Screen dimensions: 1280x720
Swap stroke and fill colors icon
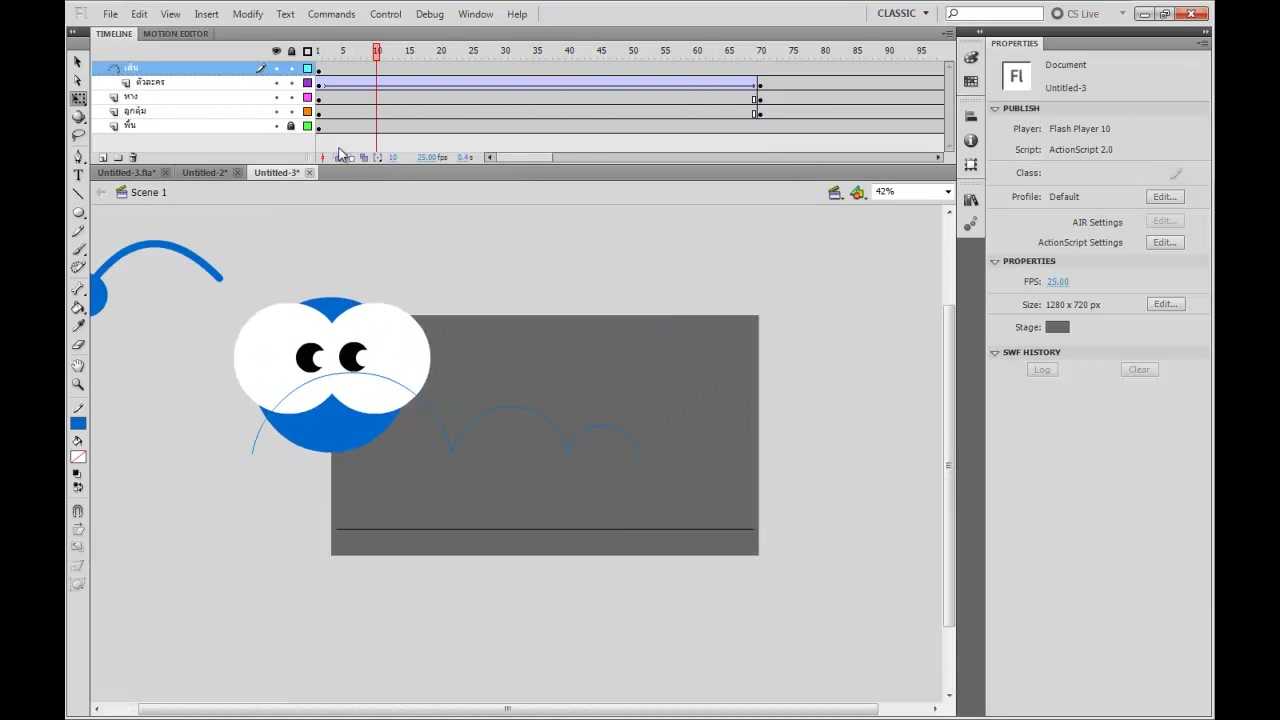tap(78, 487)
